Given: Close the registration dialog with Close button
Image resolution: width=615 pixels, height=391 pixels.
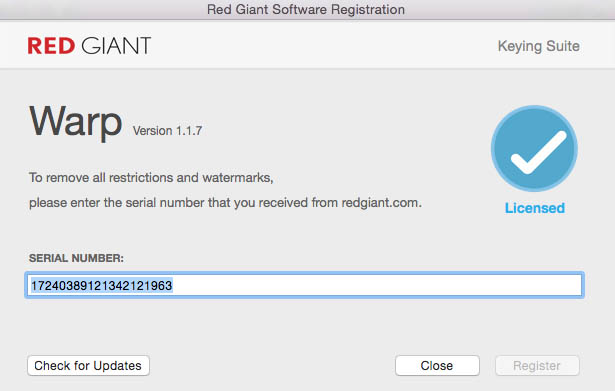Looking at the screenshot, I should coord(437,366).
